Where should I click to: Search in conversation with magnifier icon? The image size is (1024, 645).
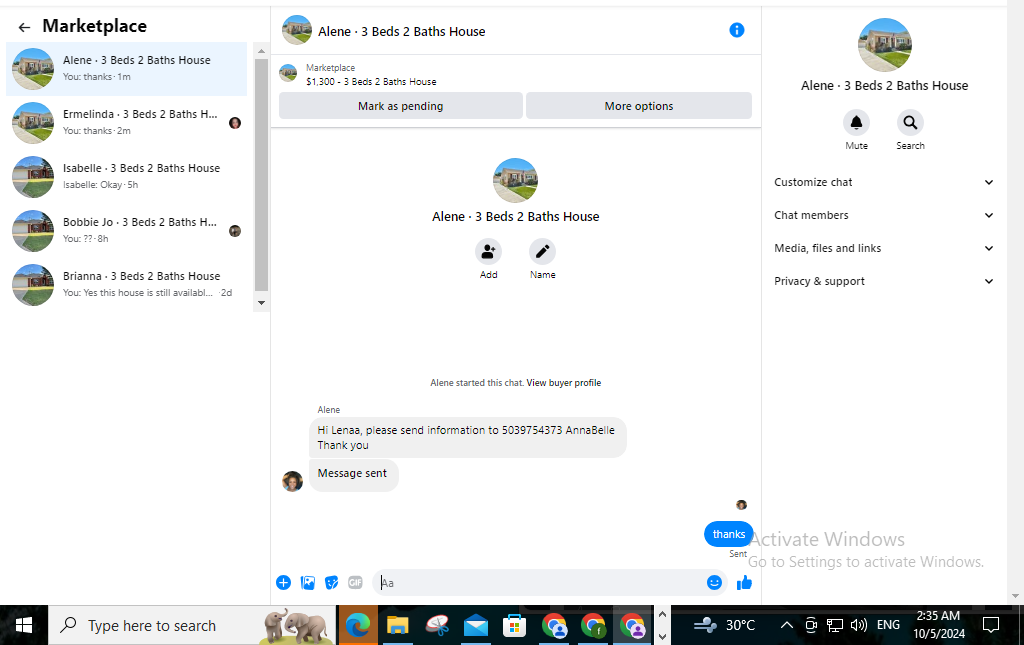tap(910, 122)
